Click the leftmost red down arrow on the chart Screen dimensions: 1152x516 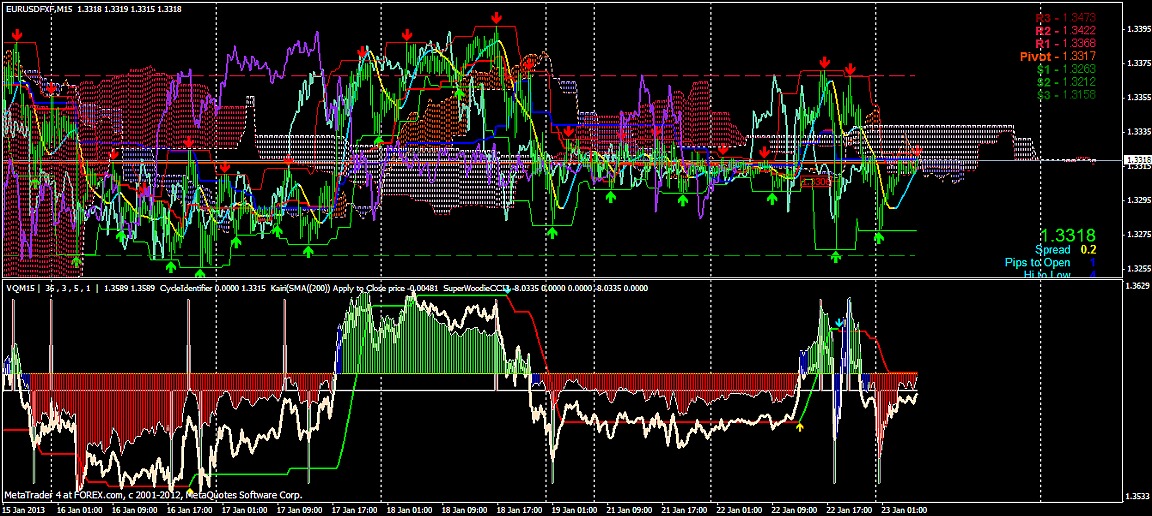point(17,36)
